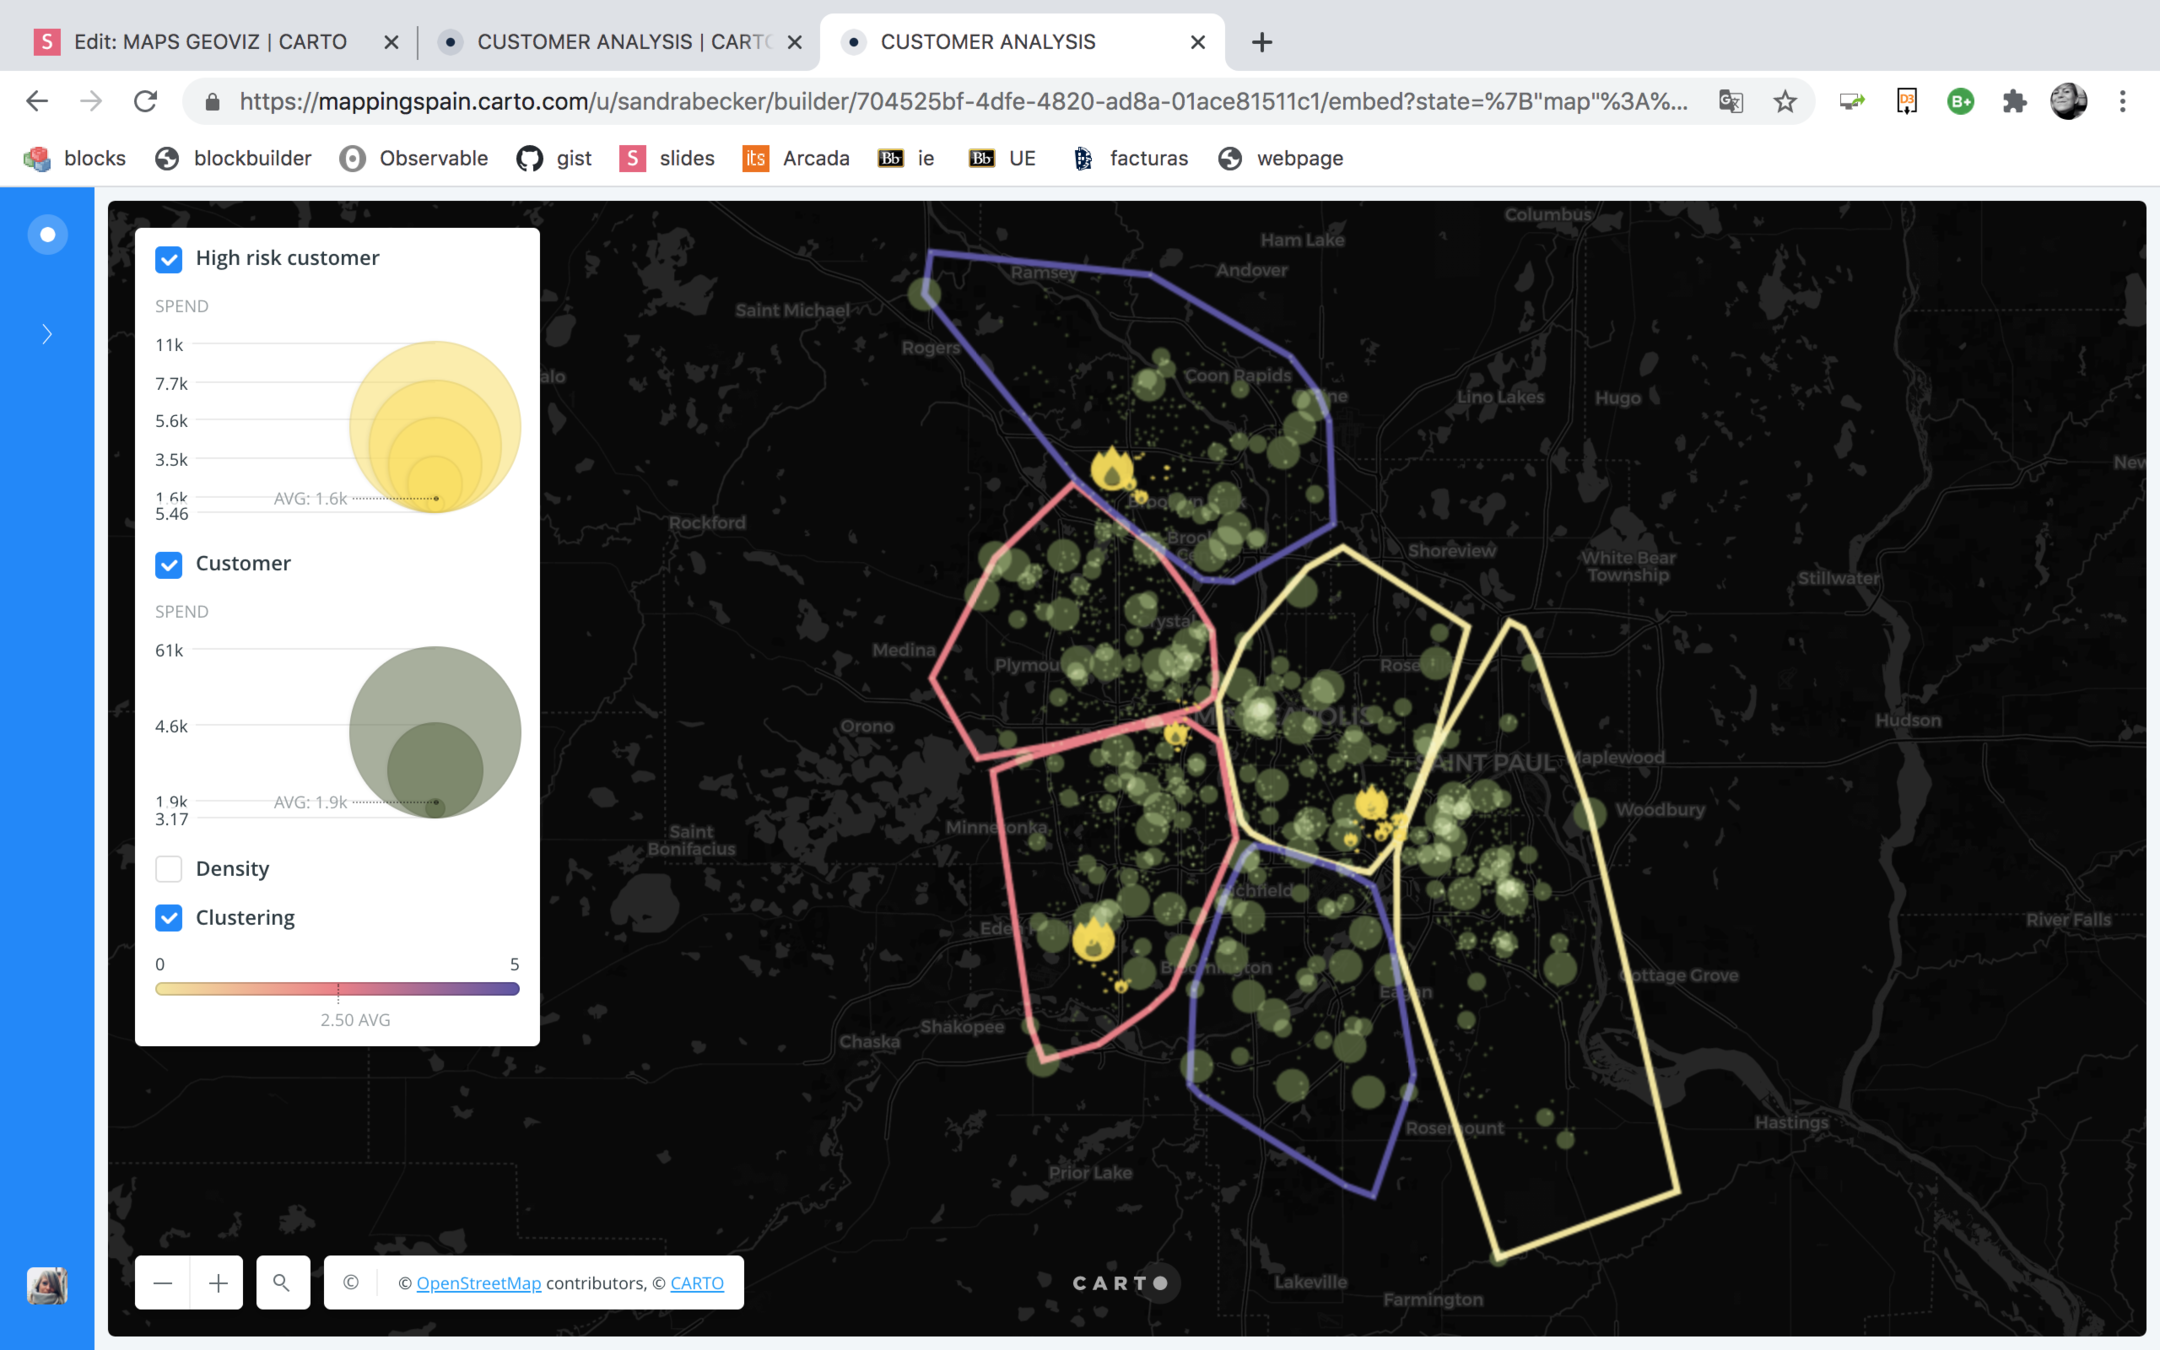Screen dimensions: 2160x1350
Task: Open the map search magnifier
Action: 282,1283
